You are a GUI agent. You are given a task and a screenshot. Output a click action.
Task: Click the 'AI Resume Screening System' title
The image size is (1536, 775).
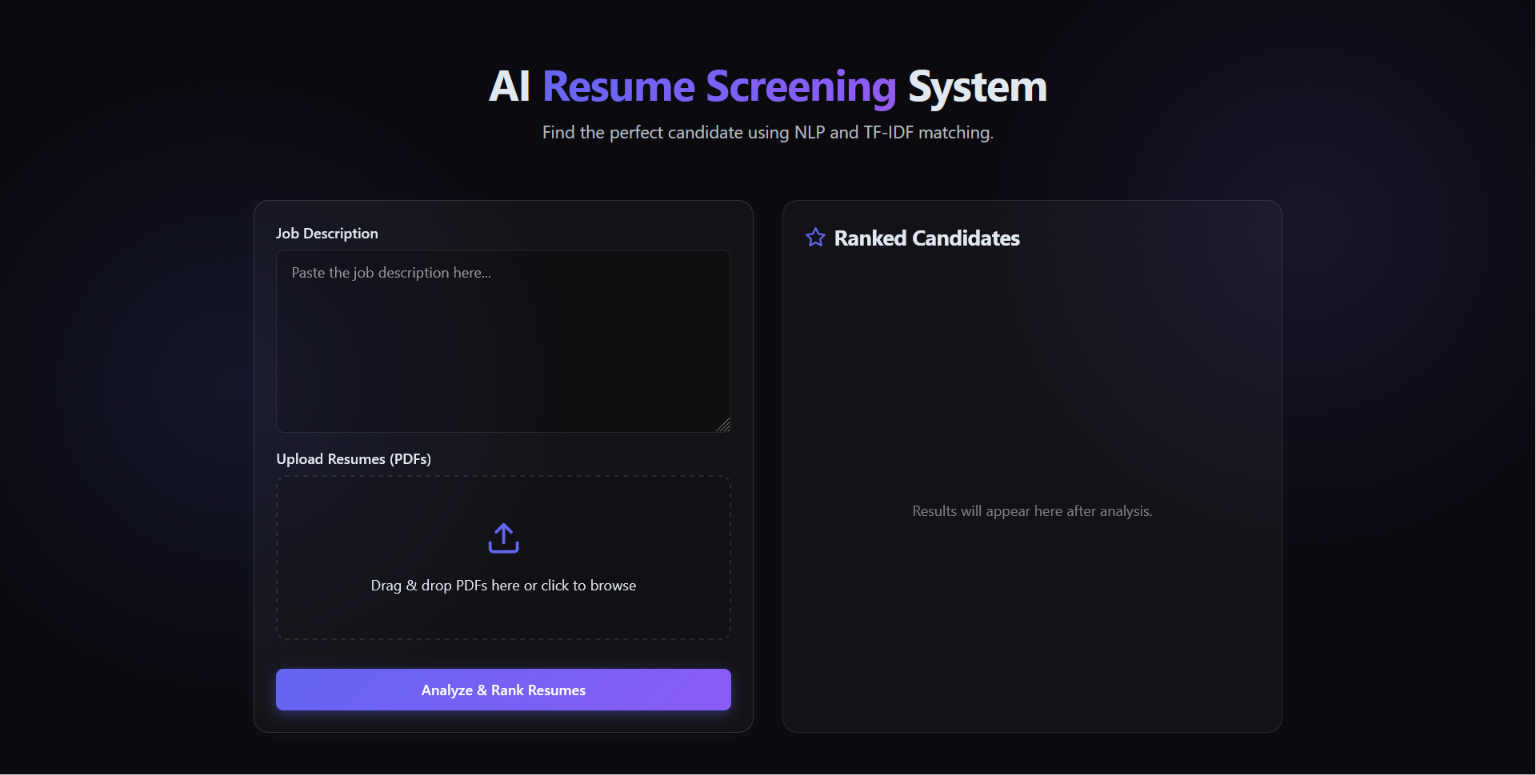[768, 87]
